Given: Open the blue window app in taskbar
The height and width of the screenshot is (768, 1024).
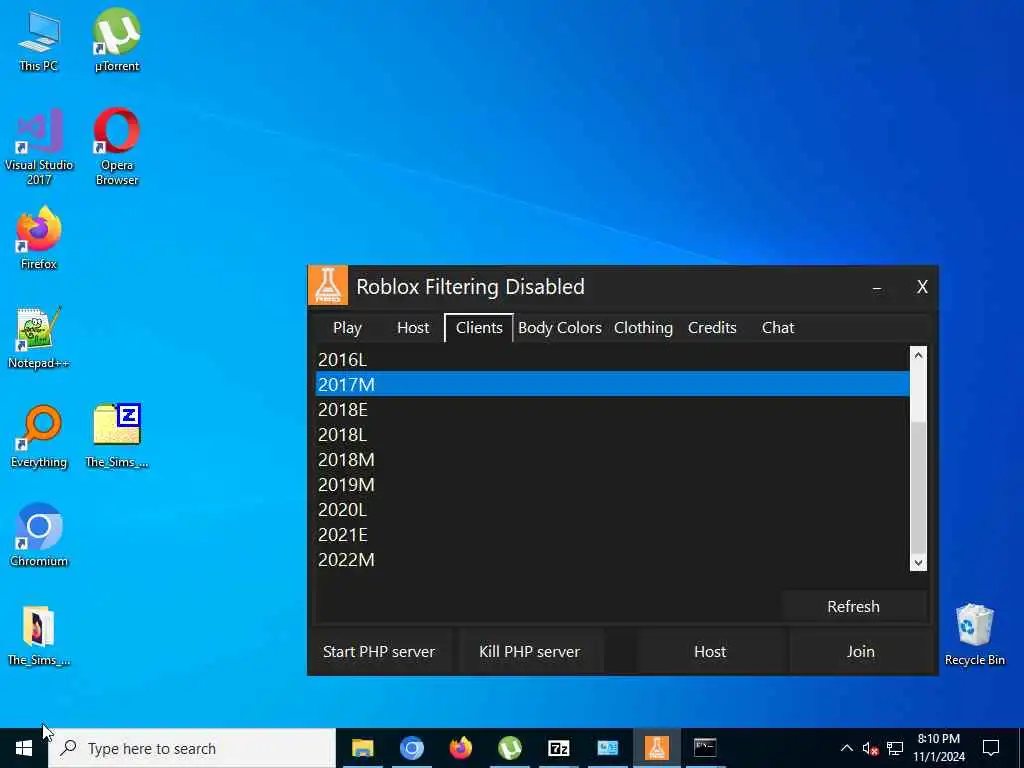Looking at the screenshot, I should coord(607,748).
